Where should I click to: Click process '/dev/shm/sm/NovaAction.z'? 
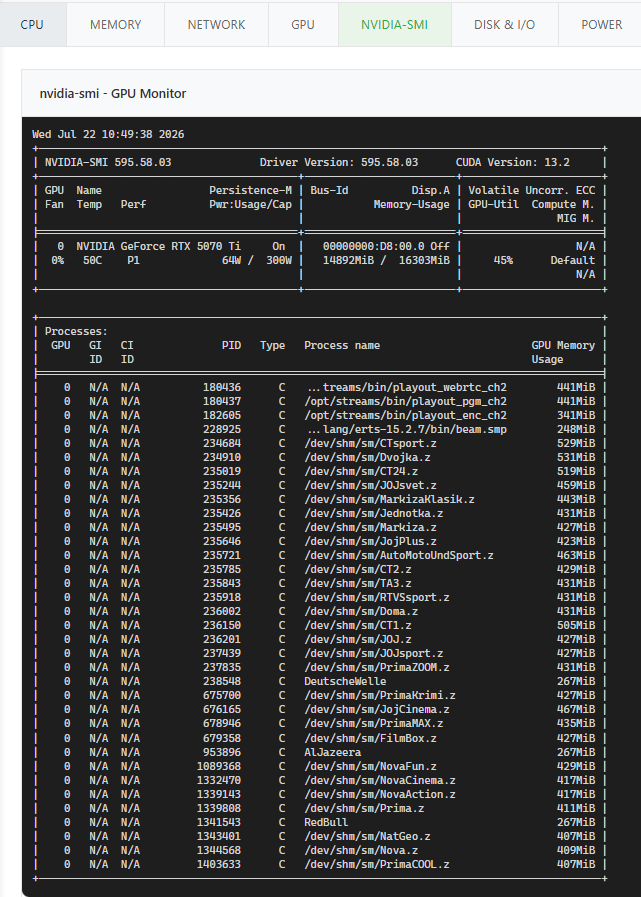tap(380, 795)
